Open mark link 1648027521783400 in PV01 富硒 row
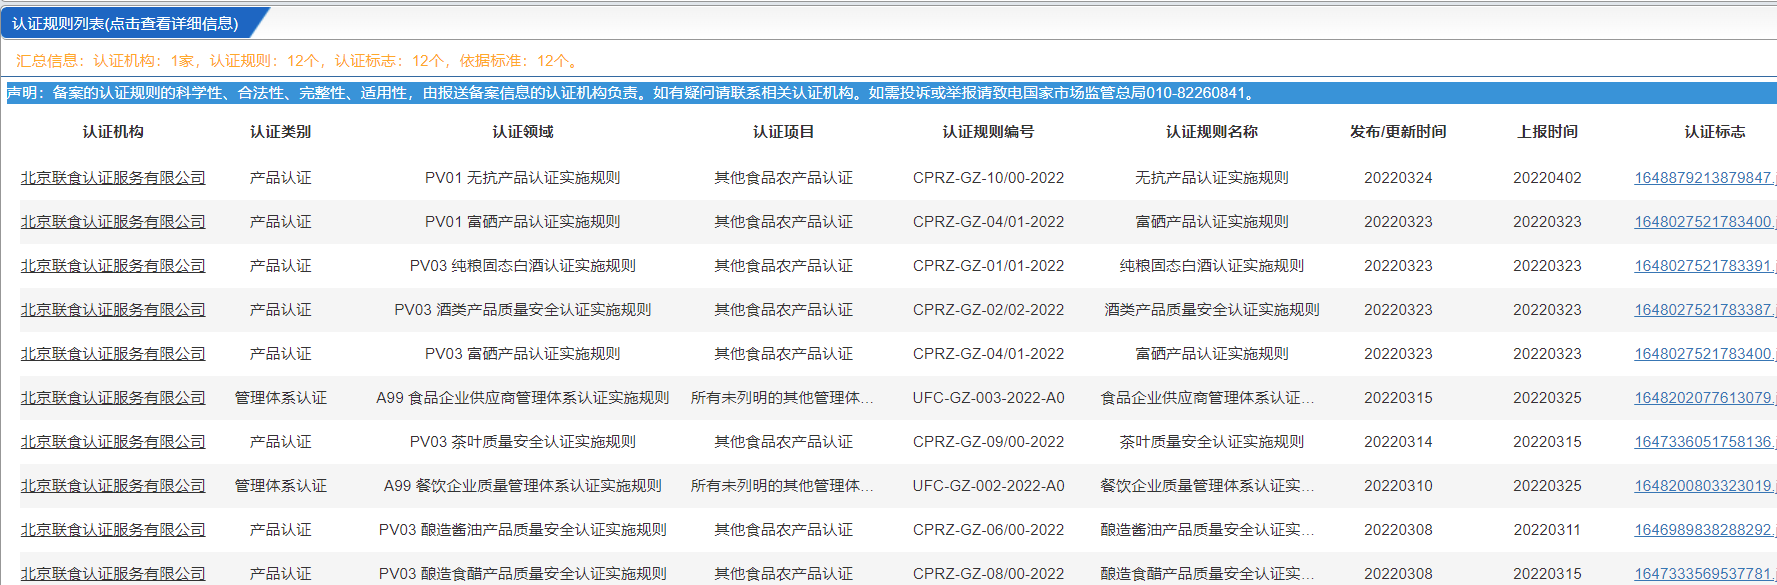The width and height of the screenshot is (1777, 585). point(1705,222)
